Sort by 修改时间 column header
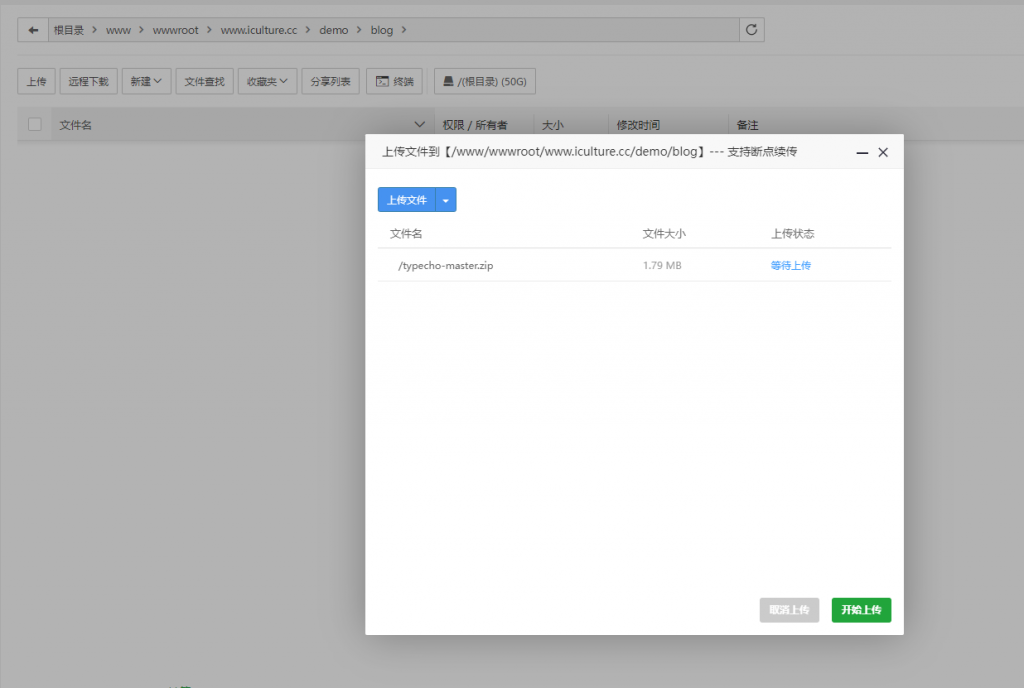 [x=638, y=125]
